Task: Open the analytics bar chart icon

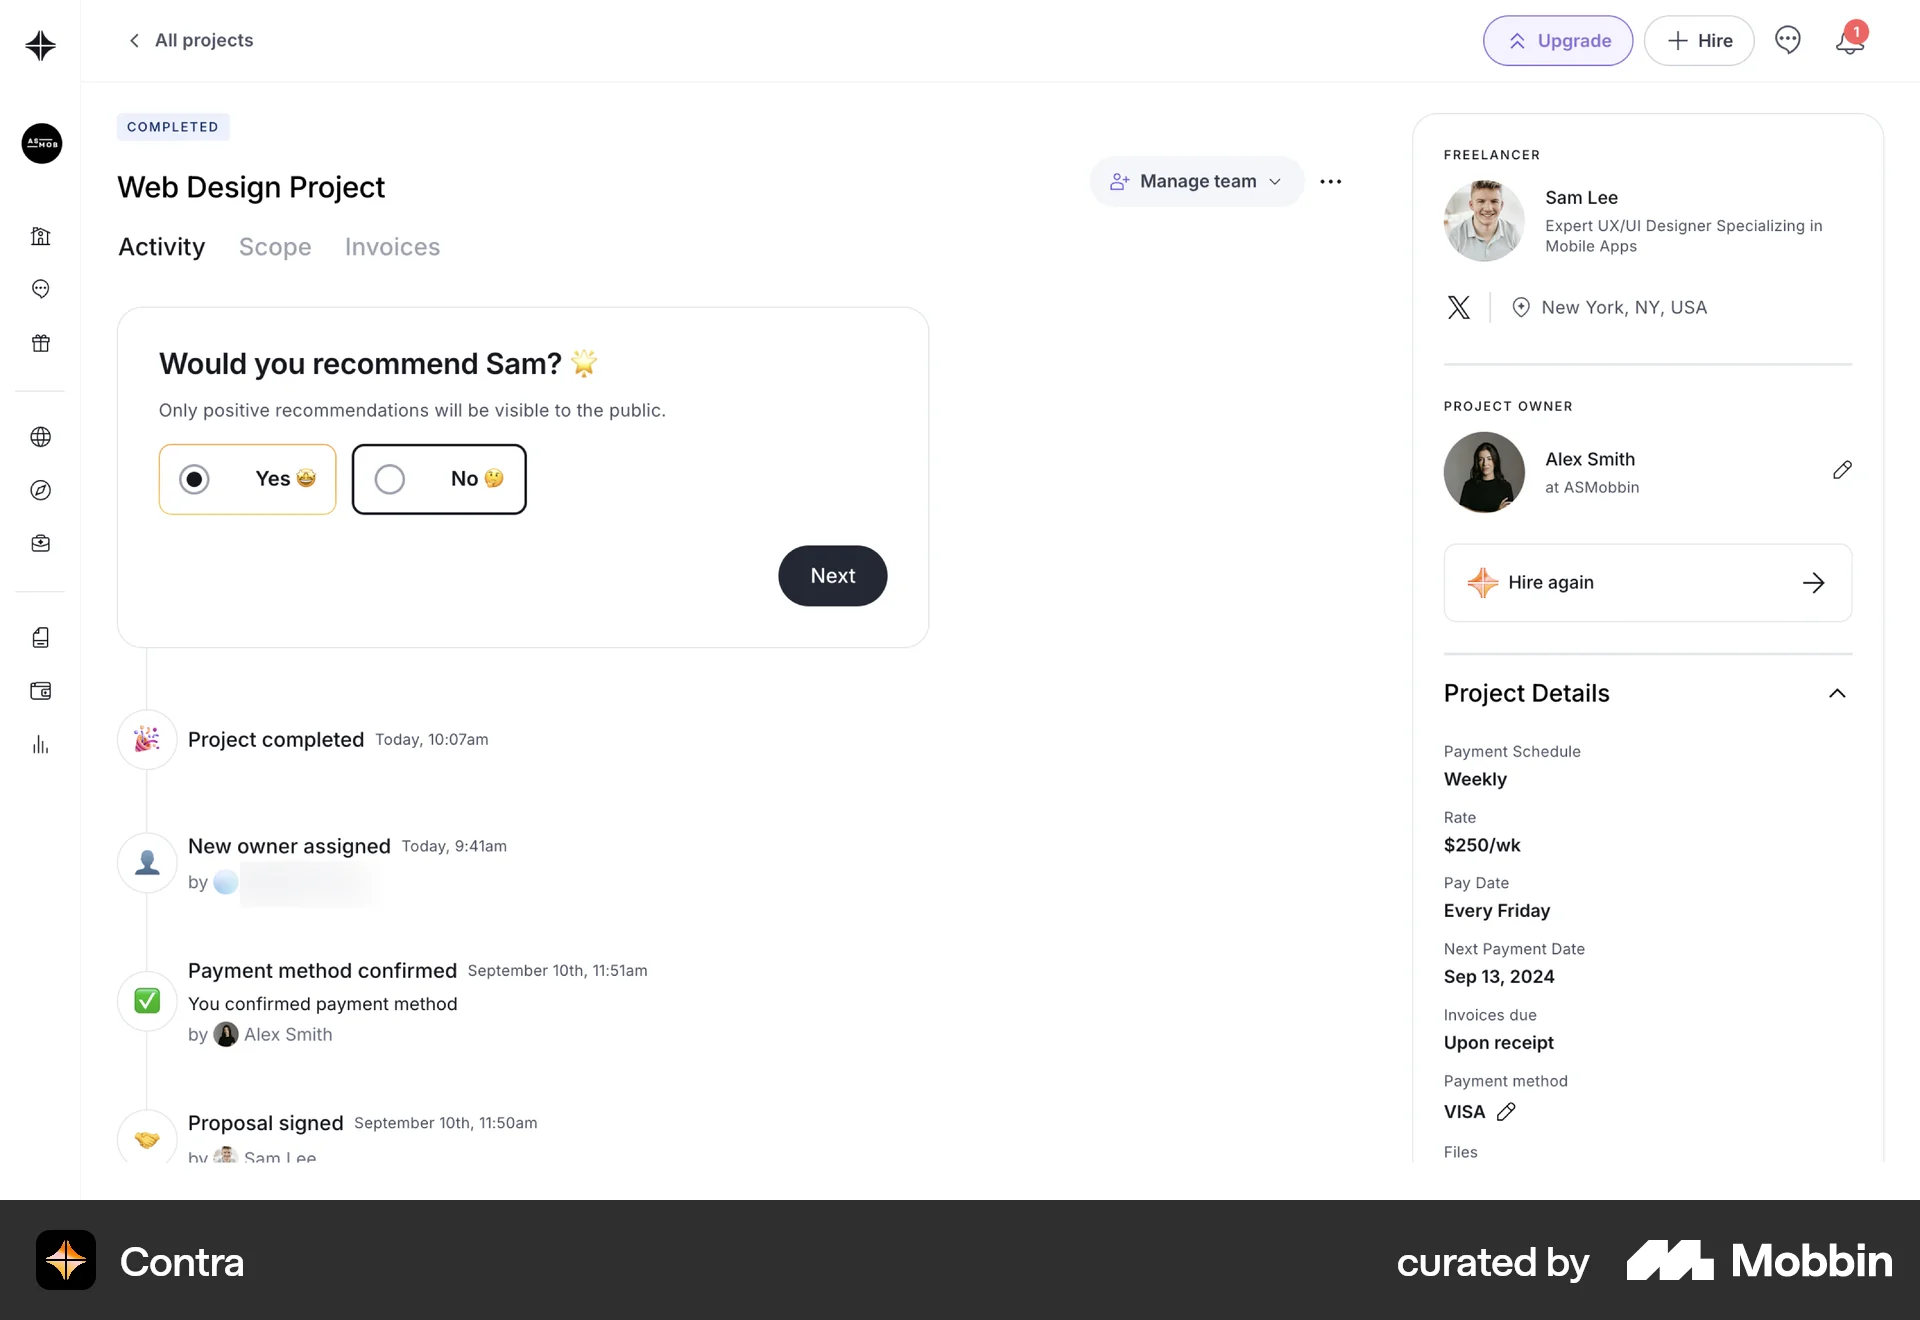Action: coord(41,745)
